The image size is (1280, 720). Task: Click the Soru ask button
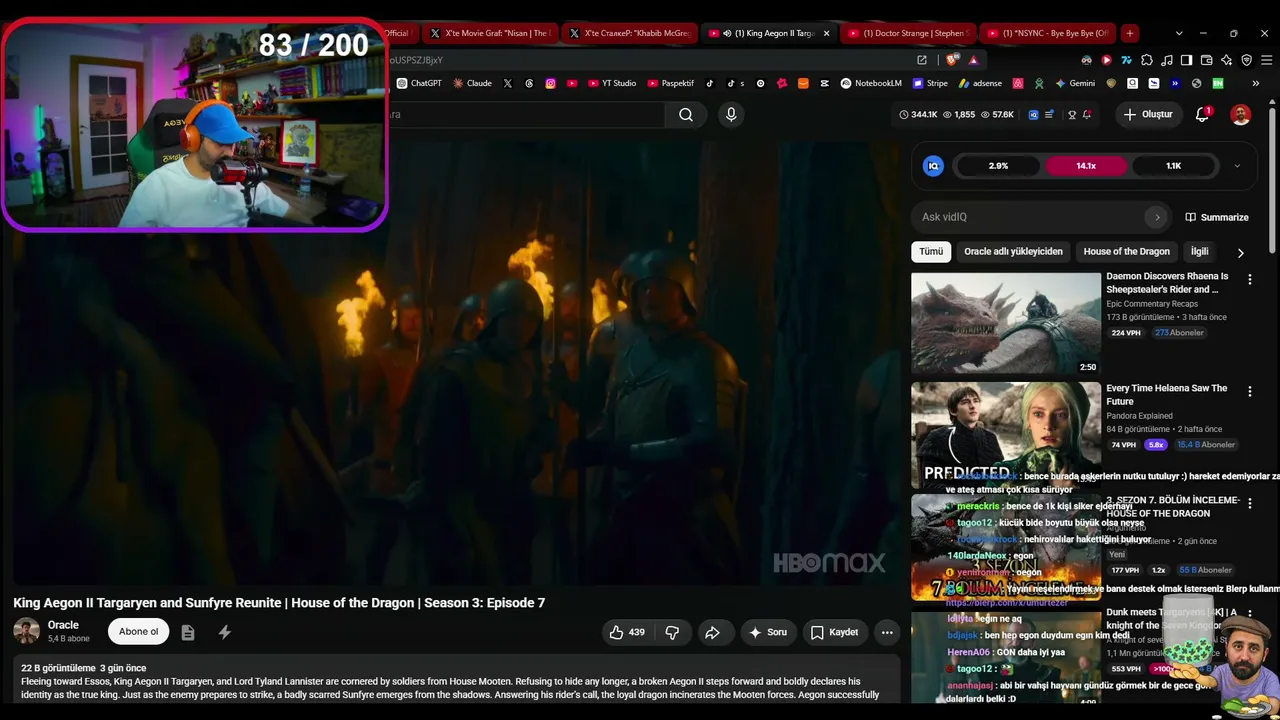pyautogui.click(x=768, y=632)
